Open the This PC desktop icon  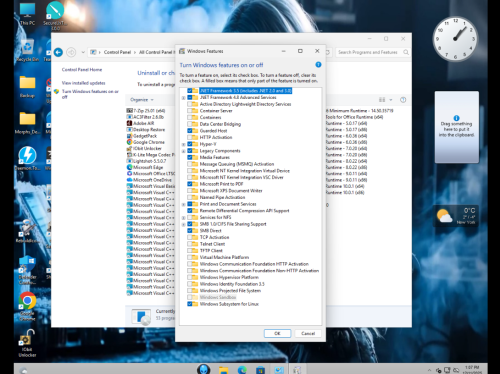(27, 14)
